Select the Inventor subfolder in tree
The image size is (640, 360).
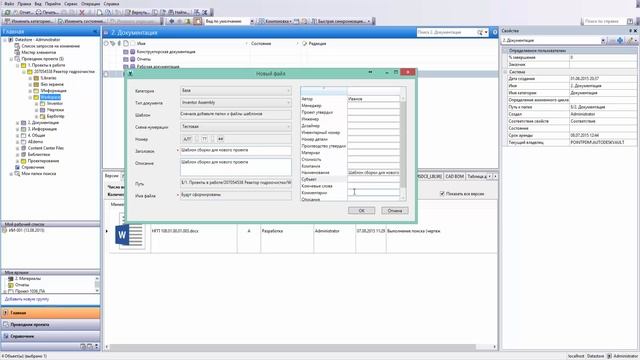pyautogui.click(x=54, y=103)
